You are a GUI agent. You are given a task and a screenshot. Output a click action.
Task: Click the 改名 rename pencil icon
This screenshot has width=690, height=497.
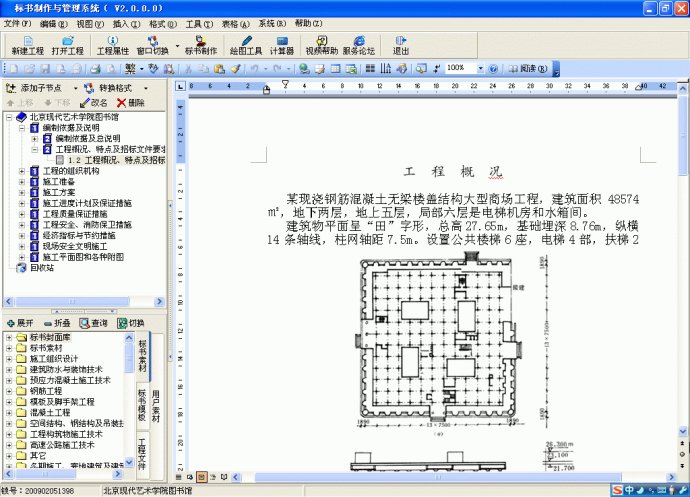93,103
